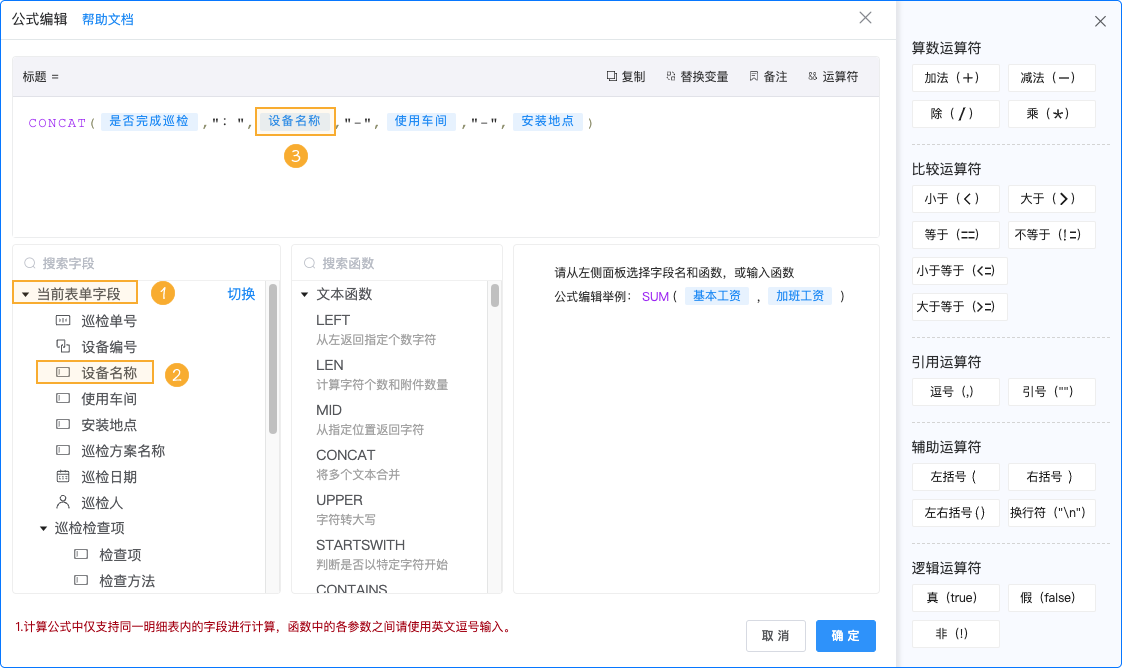The height and width of the screenshot is (668, 1122).
Task: Click the 切换 switch link
Action: [241, 294]
